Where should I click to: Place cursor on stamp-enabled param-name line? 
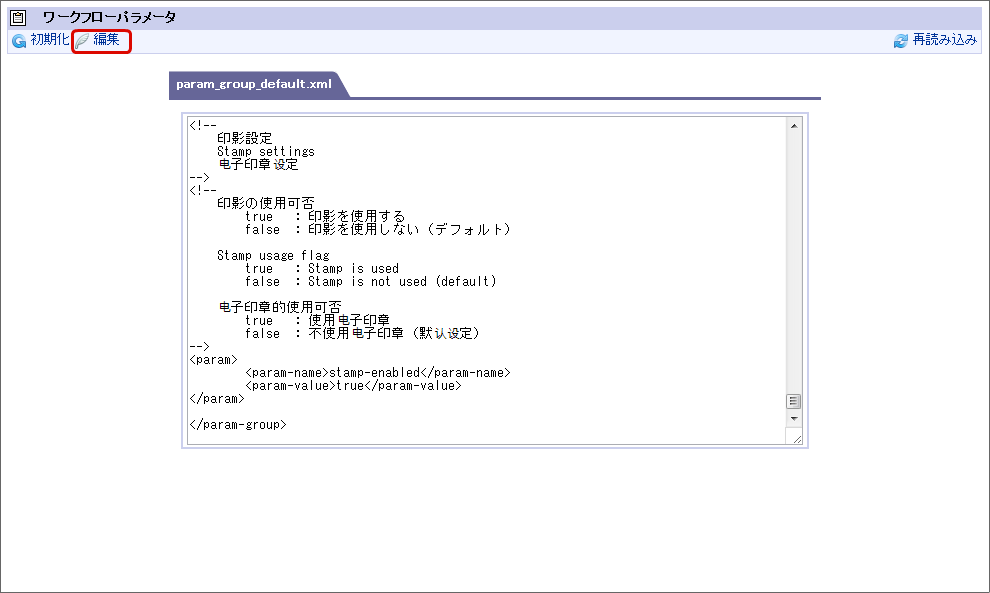click(x=377, y=373)
